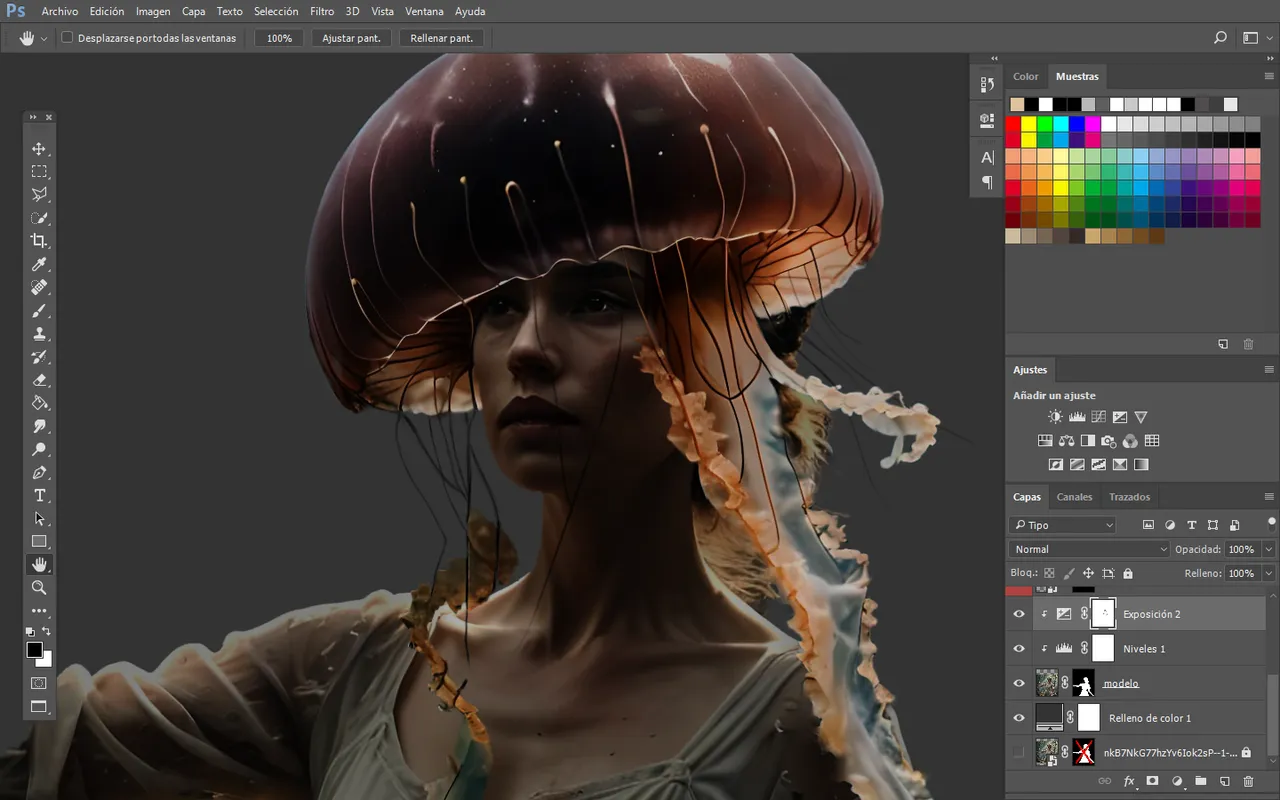Add a Levels adjustment from Ajustes
This screenshot has width=1280, height=800.
click(1077, 417)
